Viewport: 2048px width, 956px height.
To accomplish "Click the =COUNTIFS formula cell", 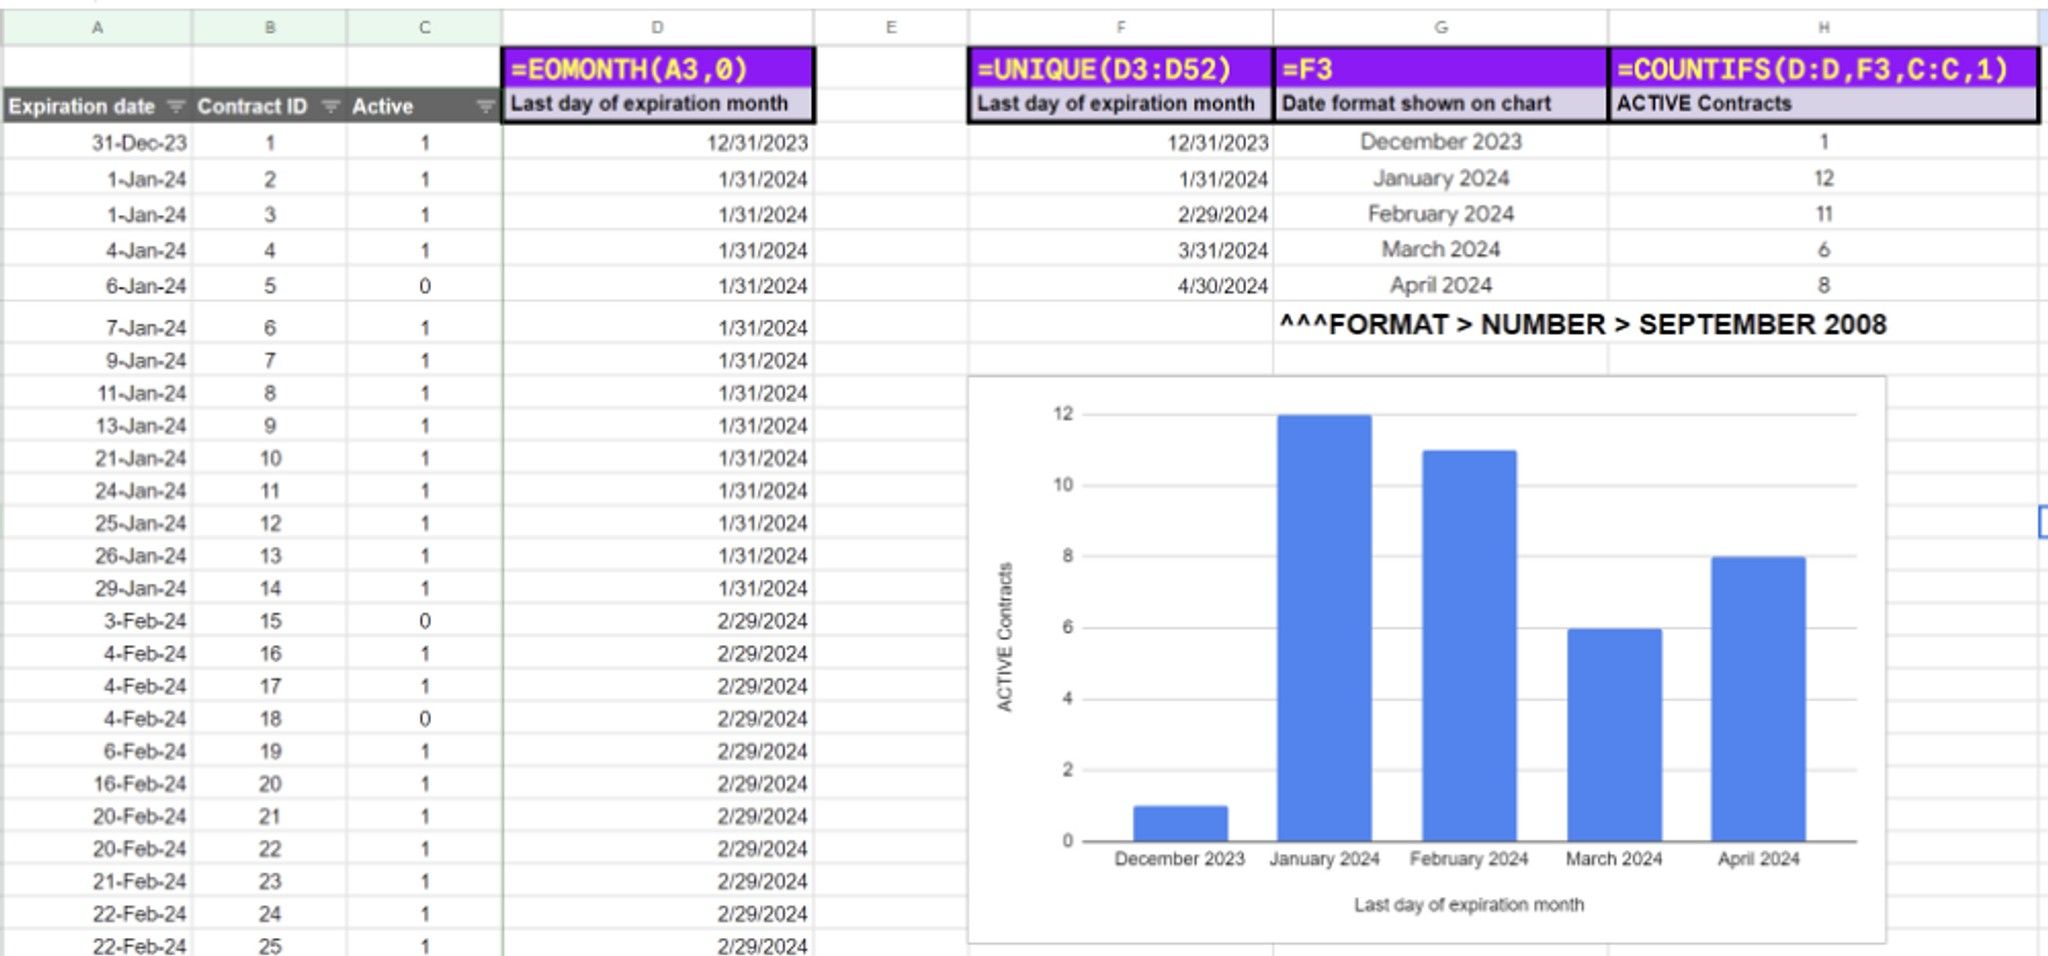I will click(x=1824, y=69).
